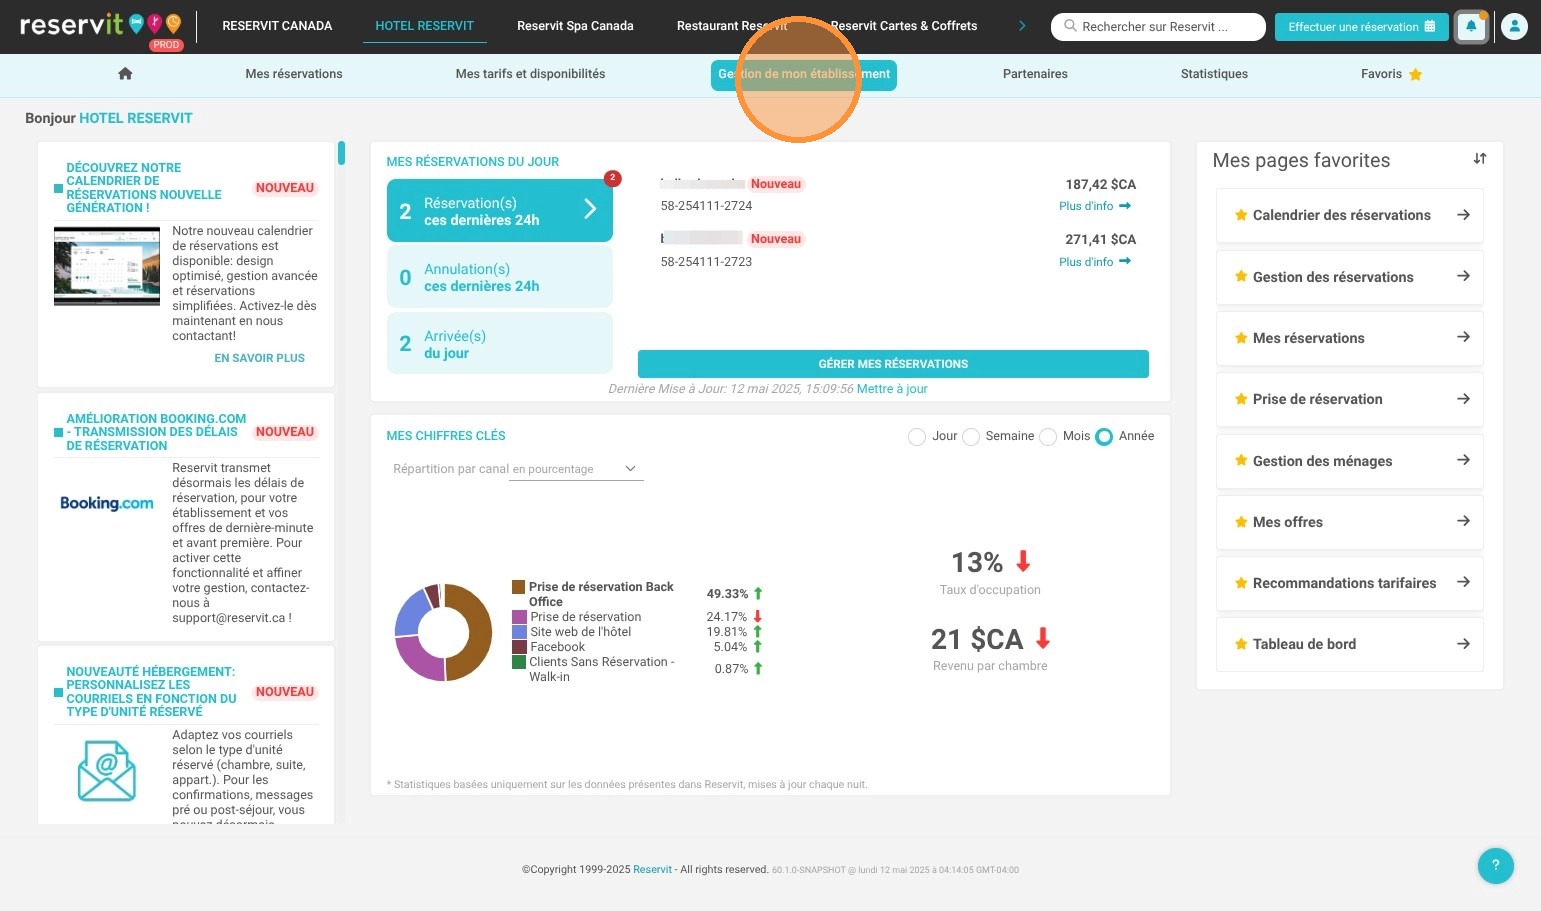Switch to Reservit Spa Canada tab
This screenshot has height=911, width=1541.
click(575, 26)
